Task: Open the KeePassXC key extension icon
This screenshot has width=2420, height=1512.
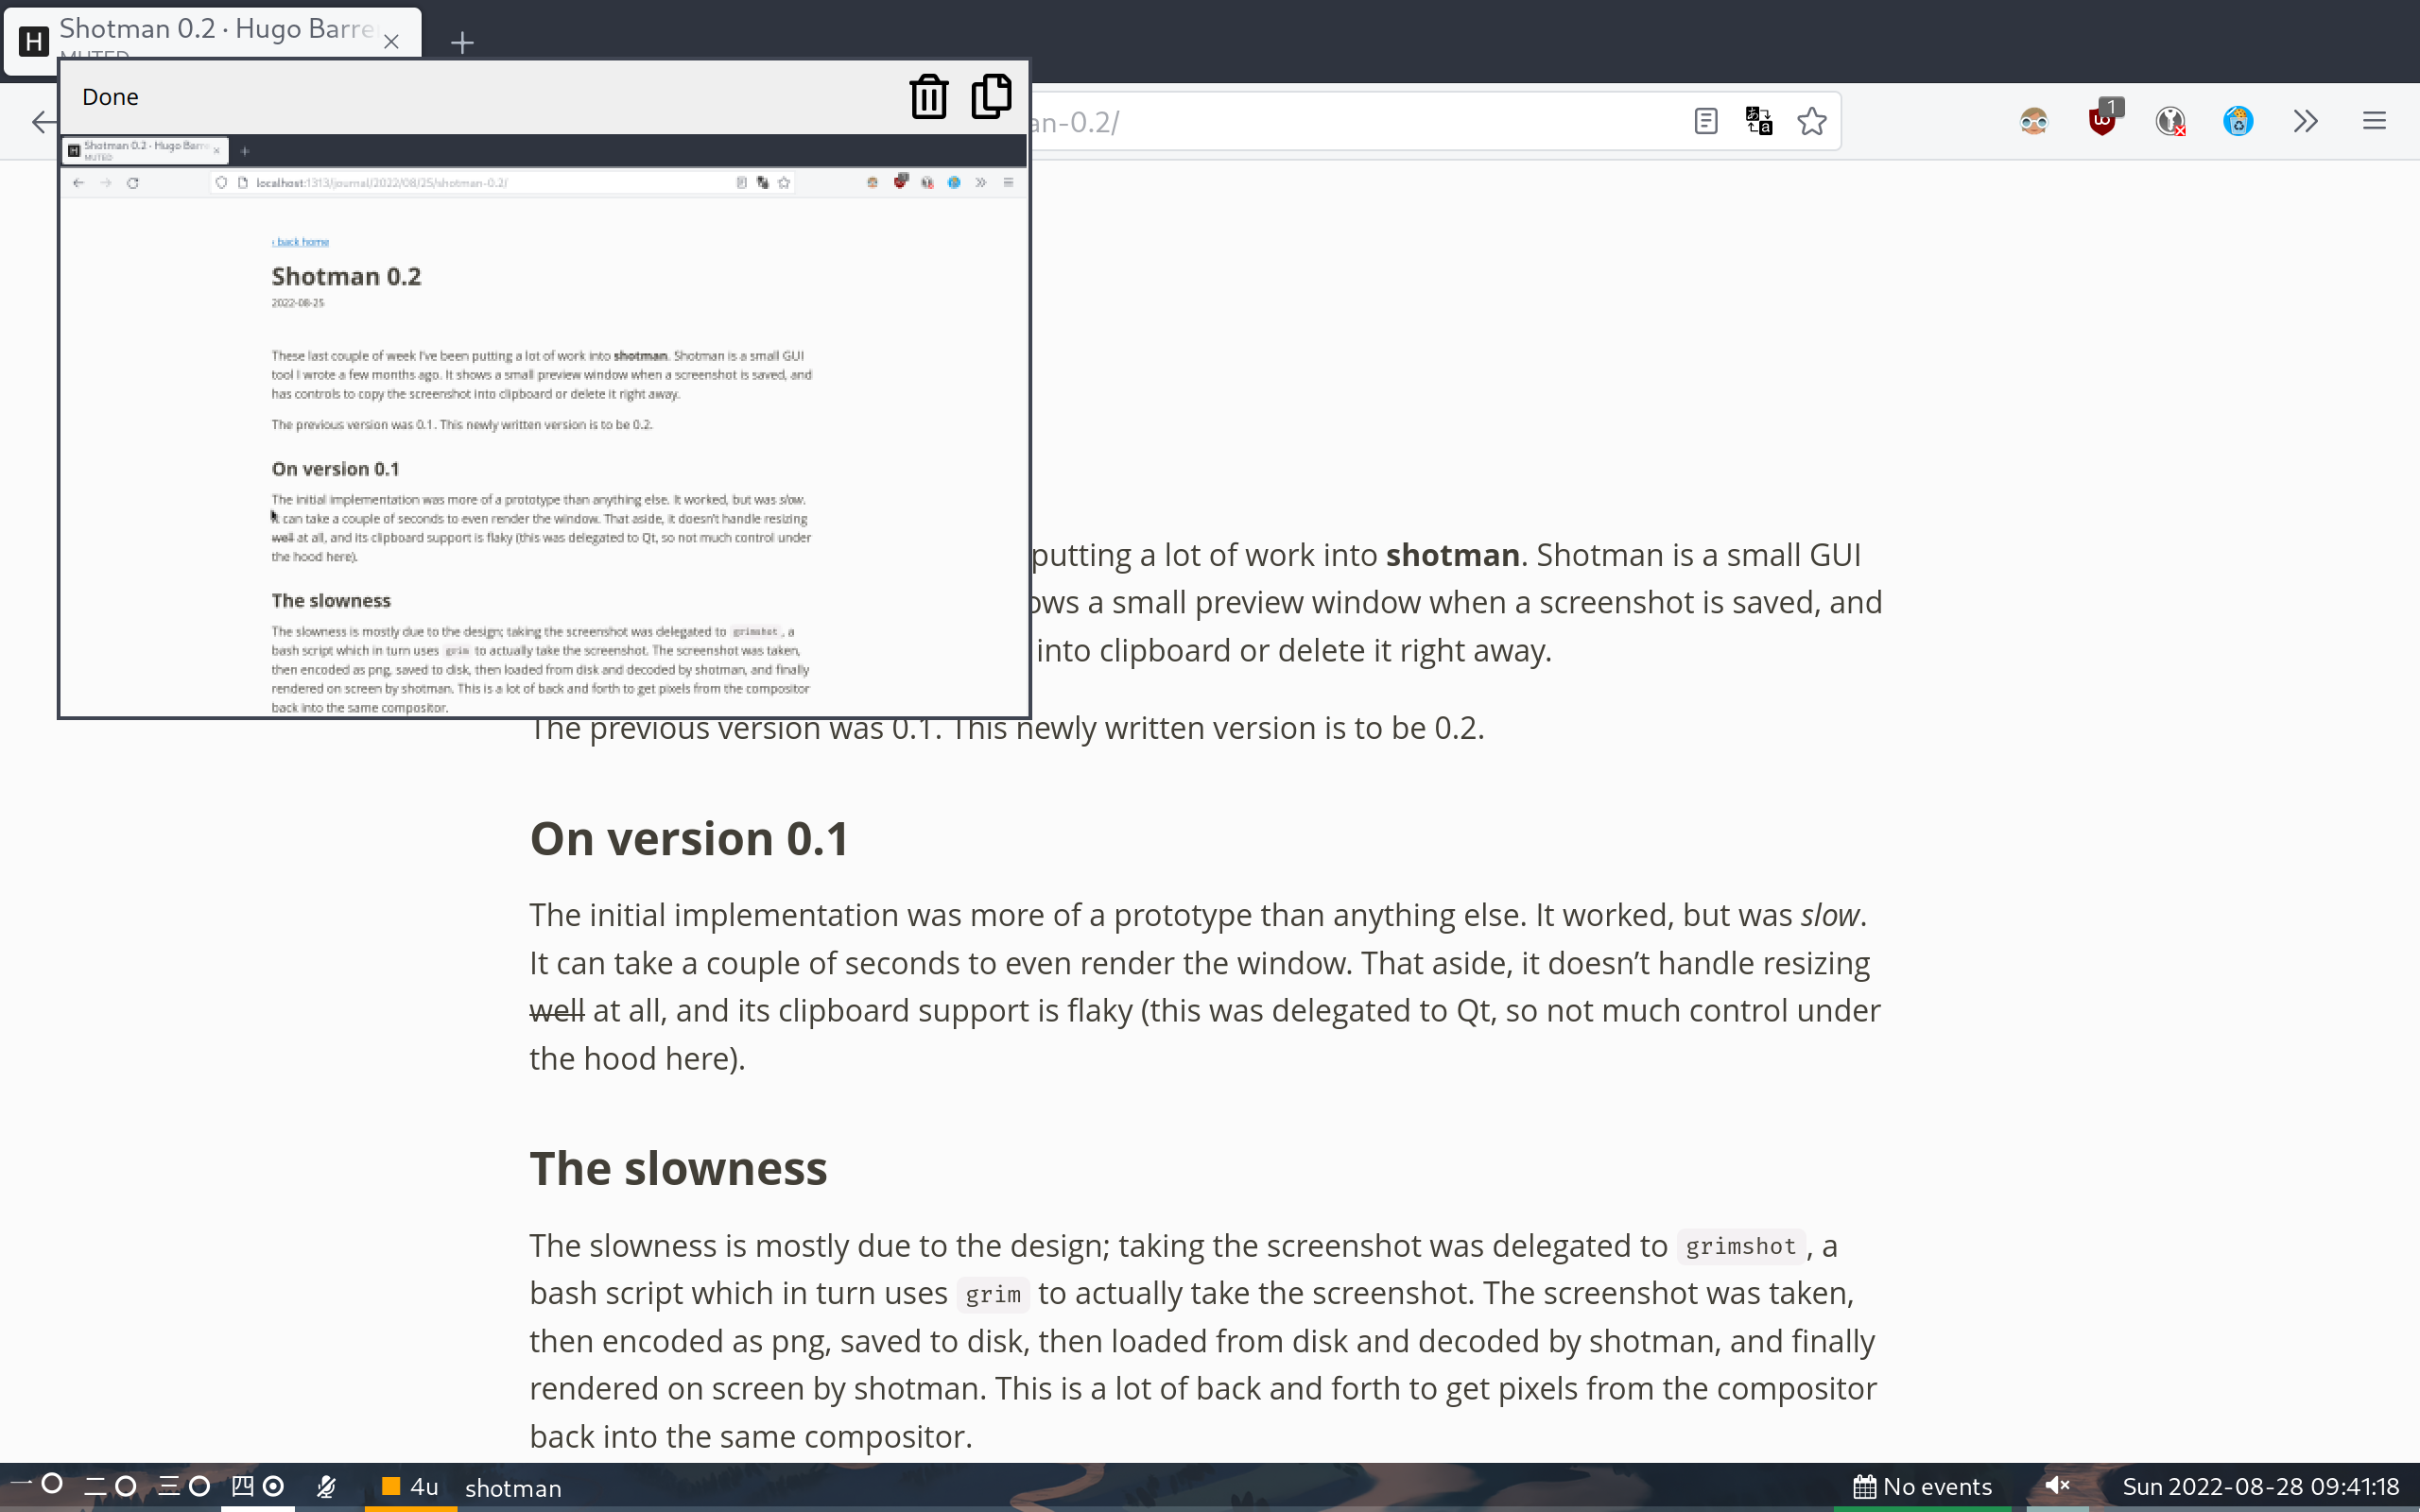Action: (2170, 122)
